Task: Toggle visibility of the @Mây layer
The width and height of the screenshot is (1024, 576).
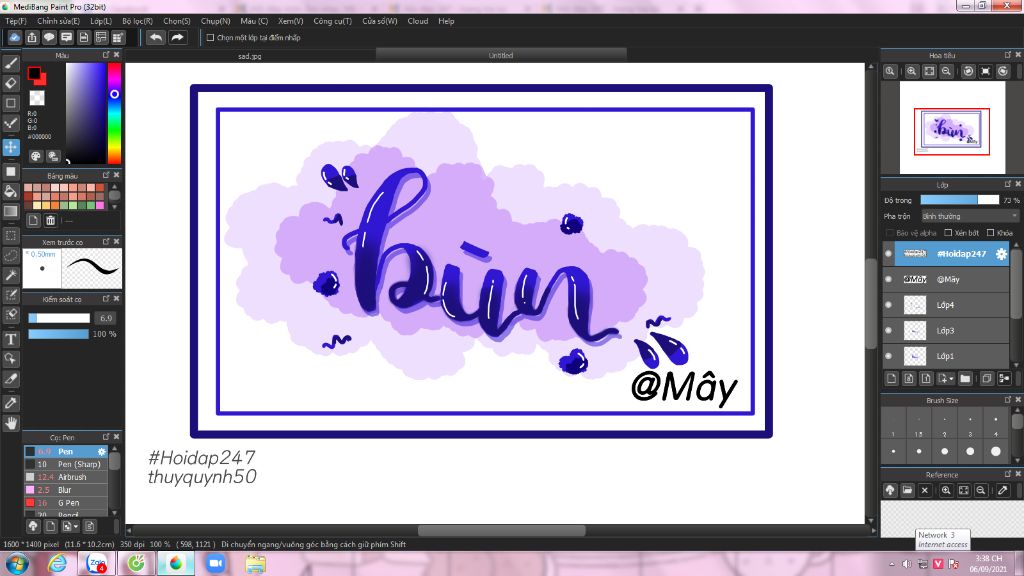Action: (x=888, y=280)
